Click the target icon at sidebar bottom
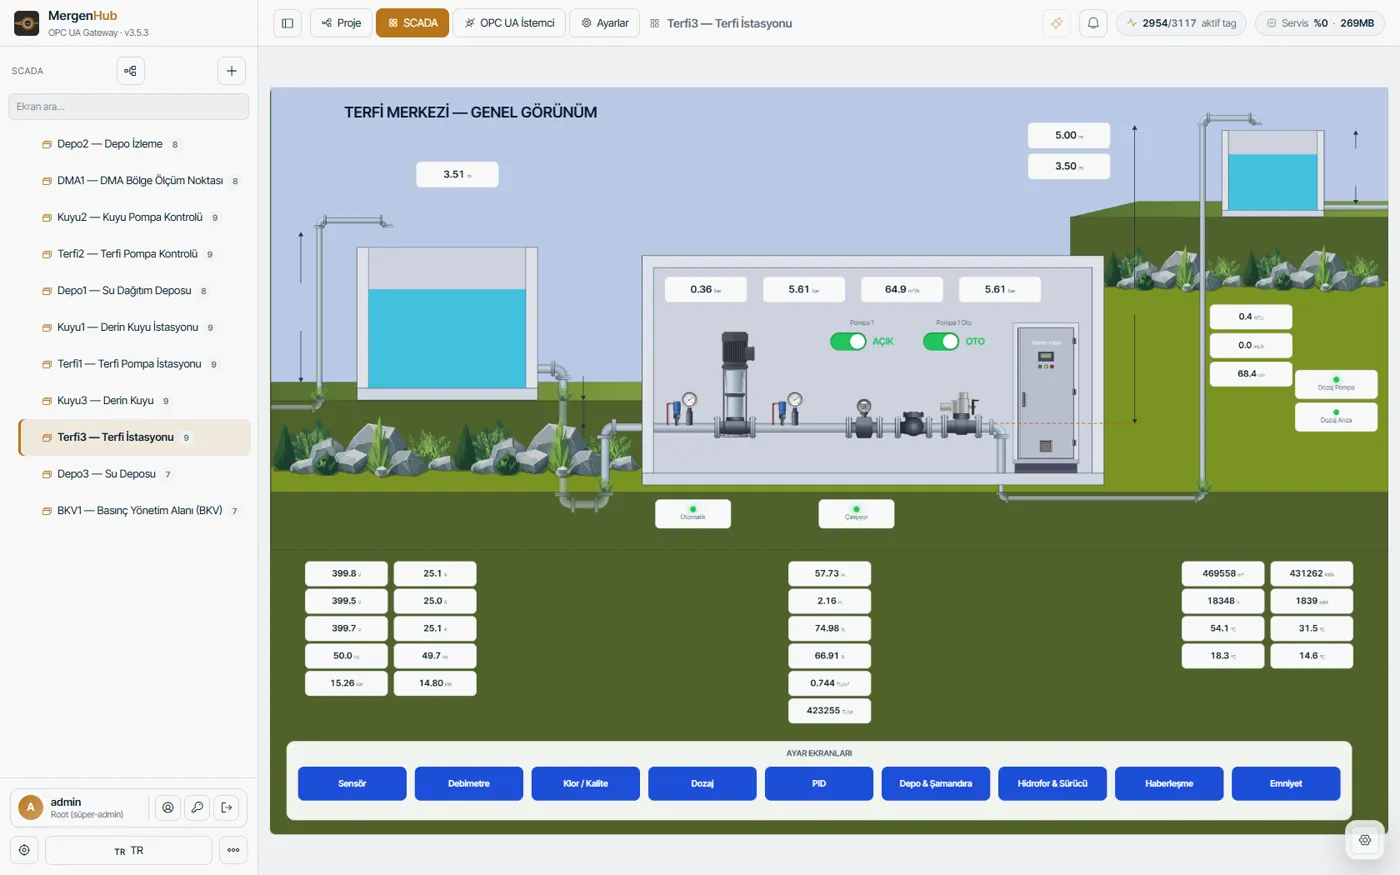The width and height of the screenshot is (1400, 875). tap(24, 850)
